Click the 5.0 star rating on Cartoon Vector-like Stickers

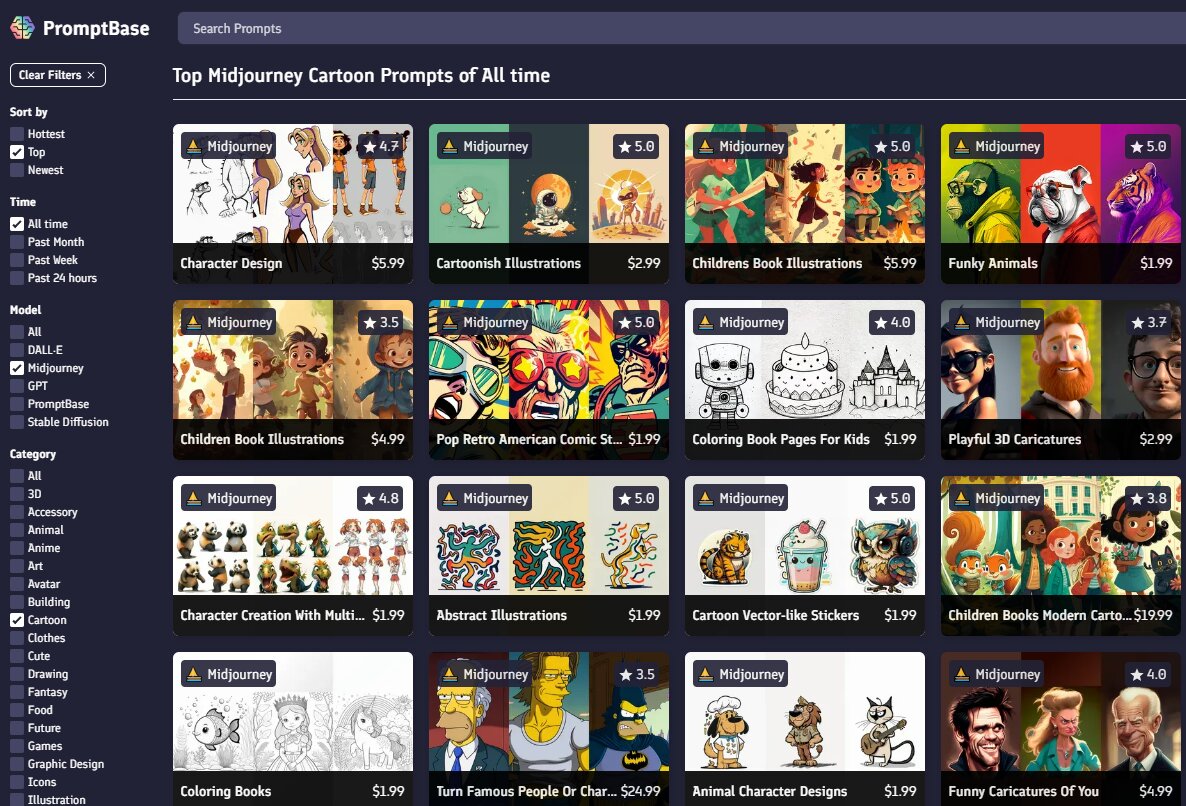click(x=893, y=498)
